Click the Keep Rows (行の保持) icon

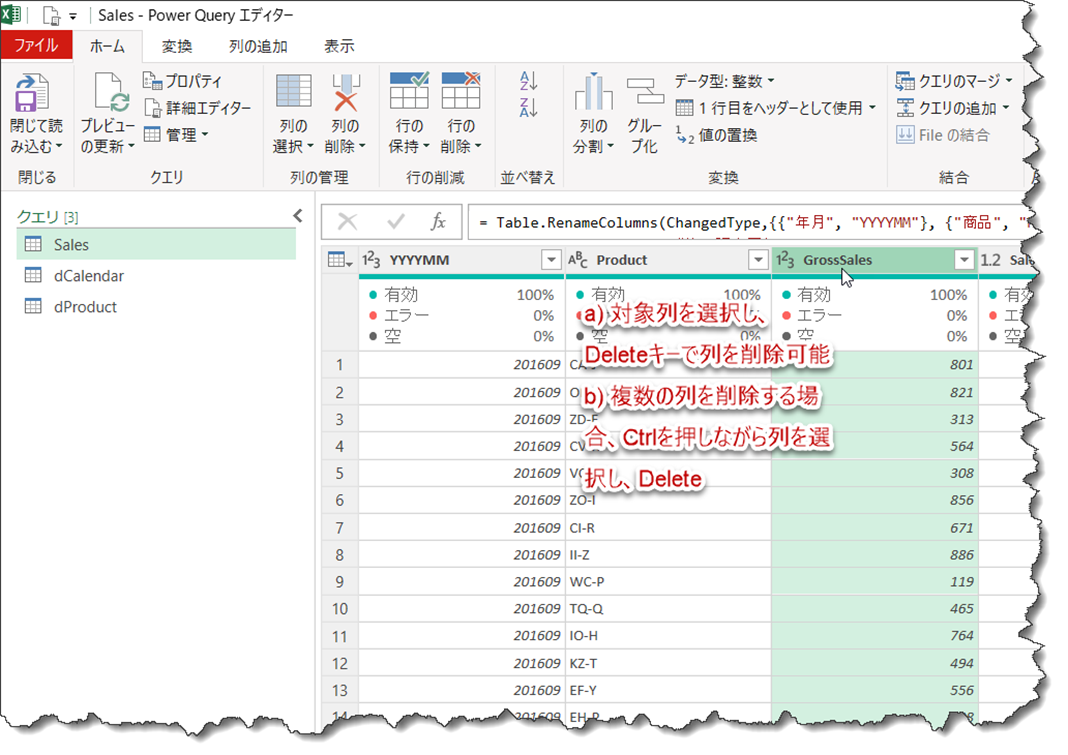coord(409,91)
